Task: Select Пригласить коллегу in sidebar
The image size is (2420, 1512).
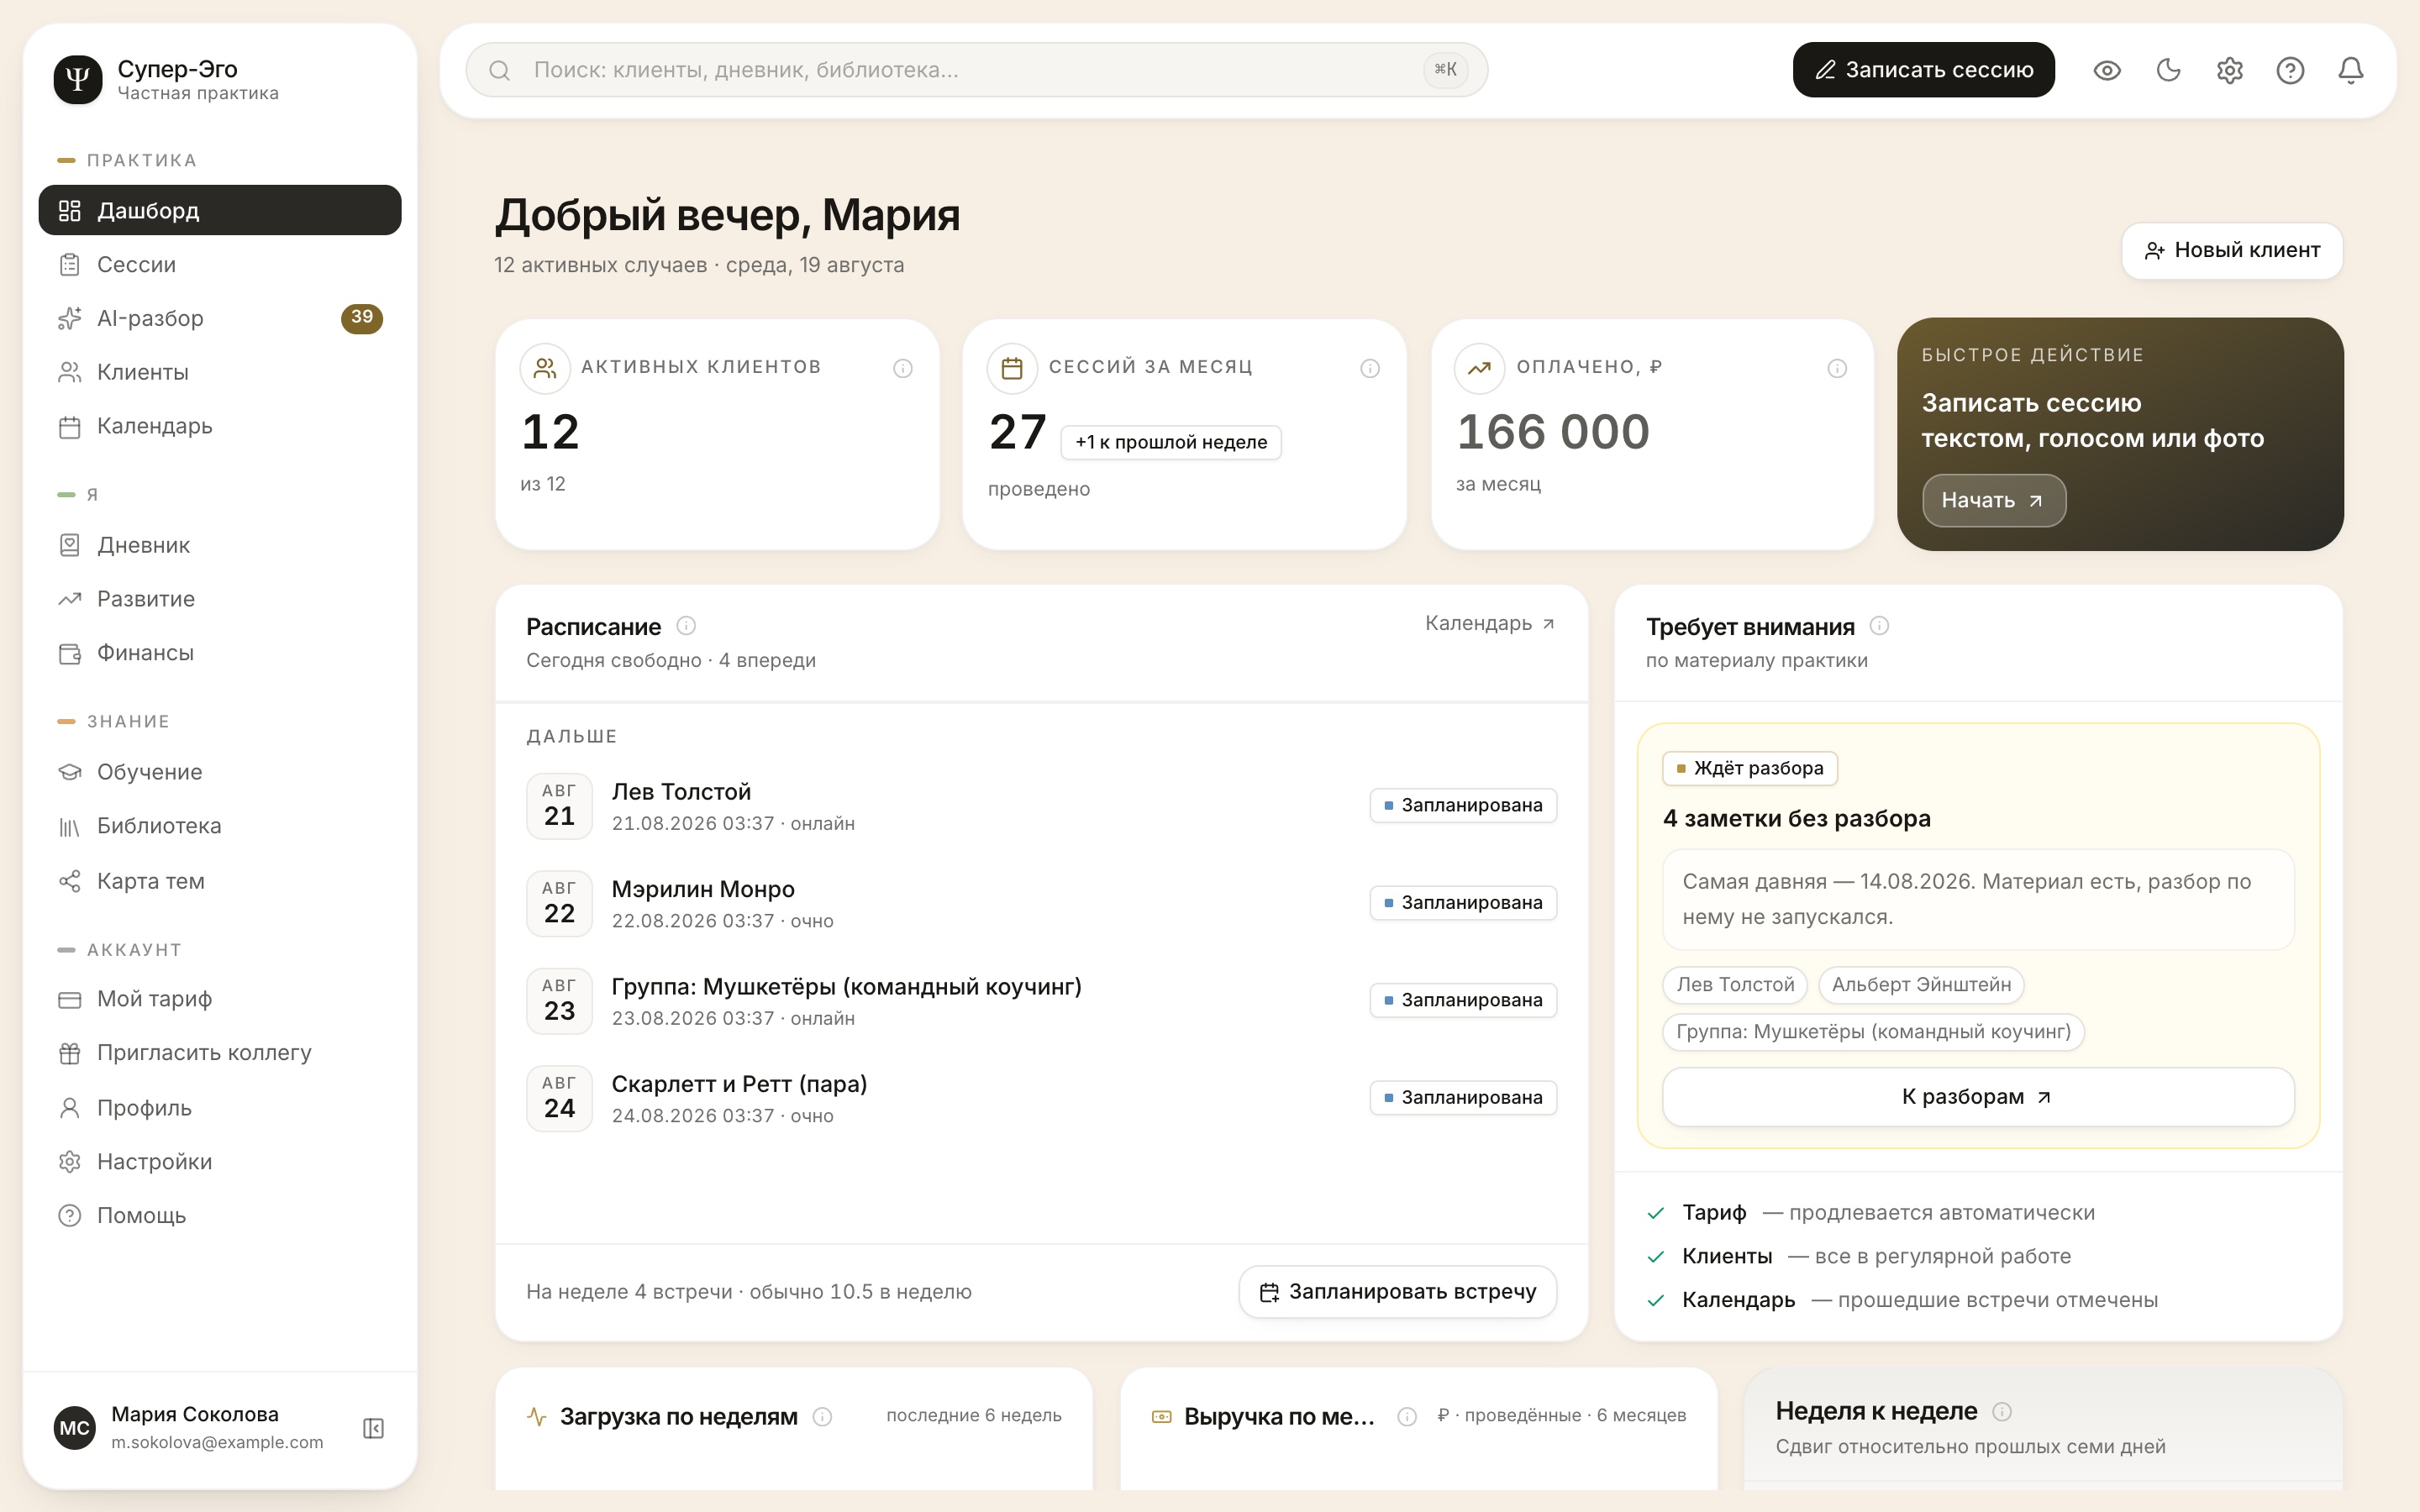Action: [220, 1053]
